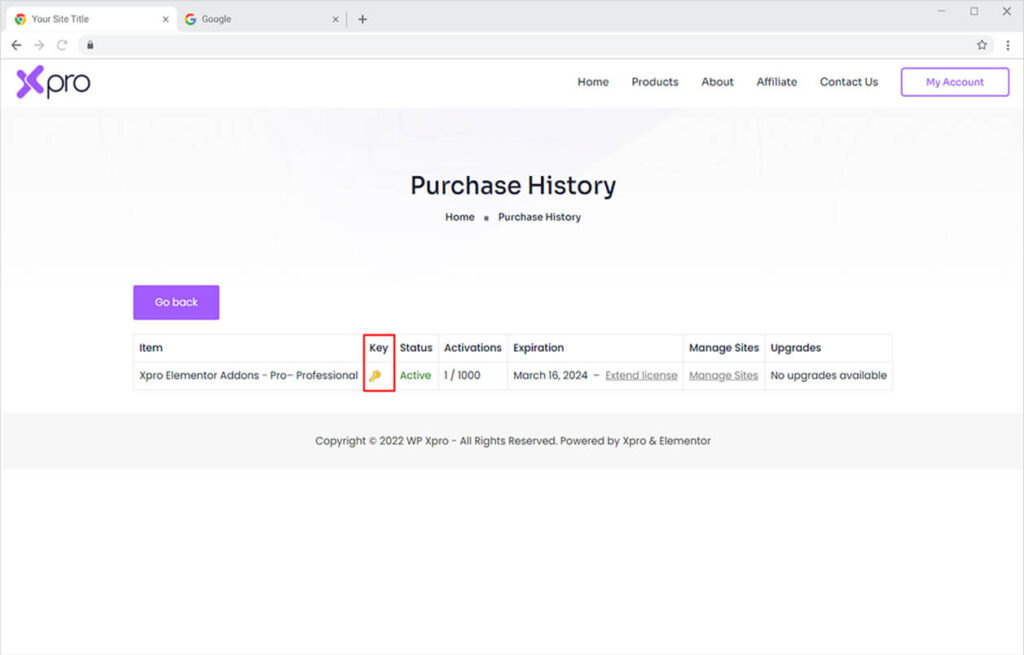Bookmark page using the star icon
The height and width of the screenshot is (655, 1024).
982,45
